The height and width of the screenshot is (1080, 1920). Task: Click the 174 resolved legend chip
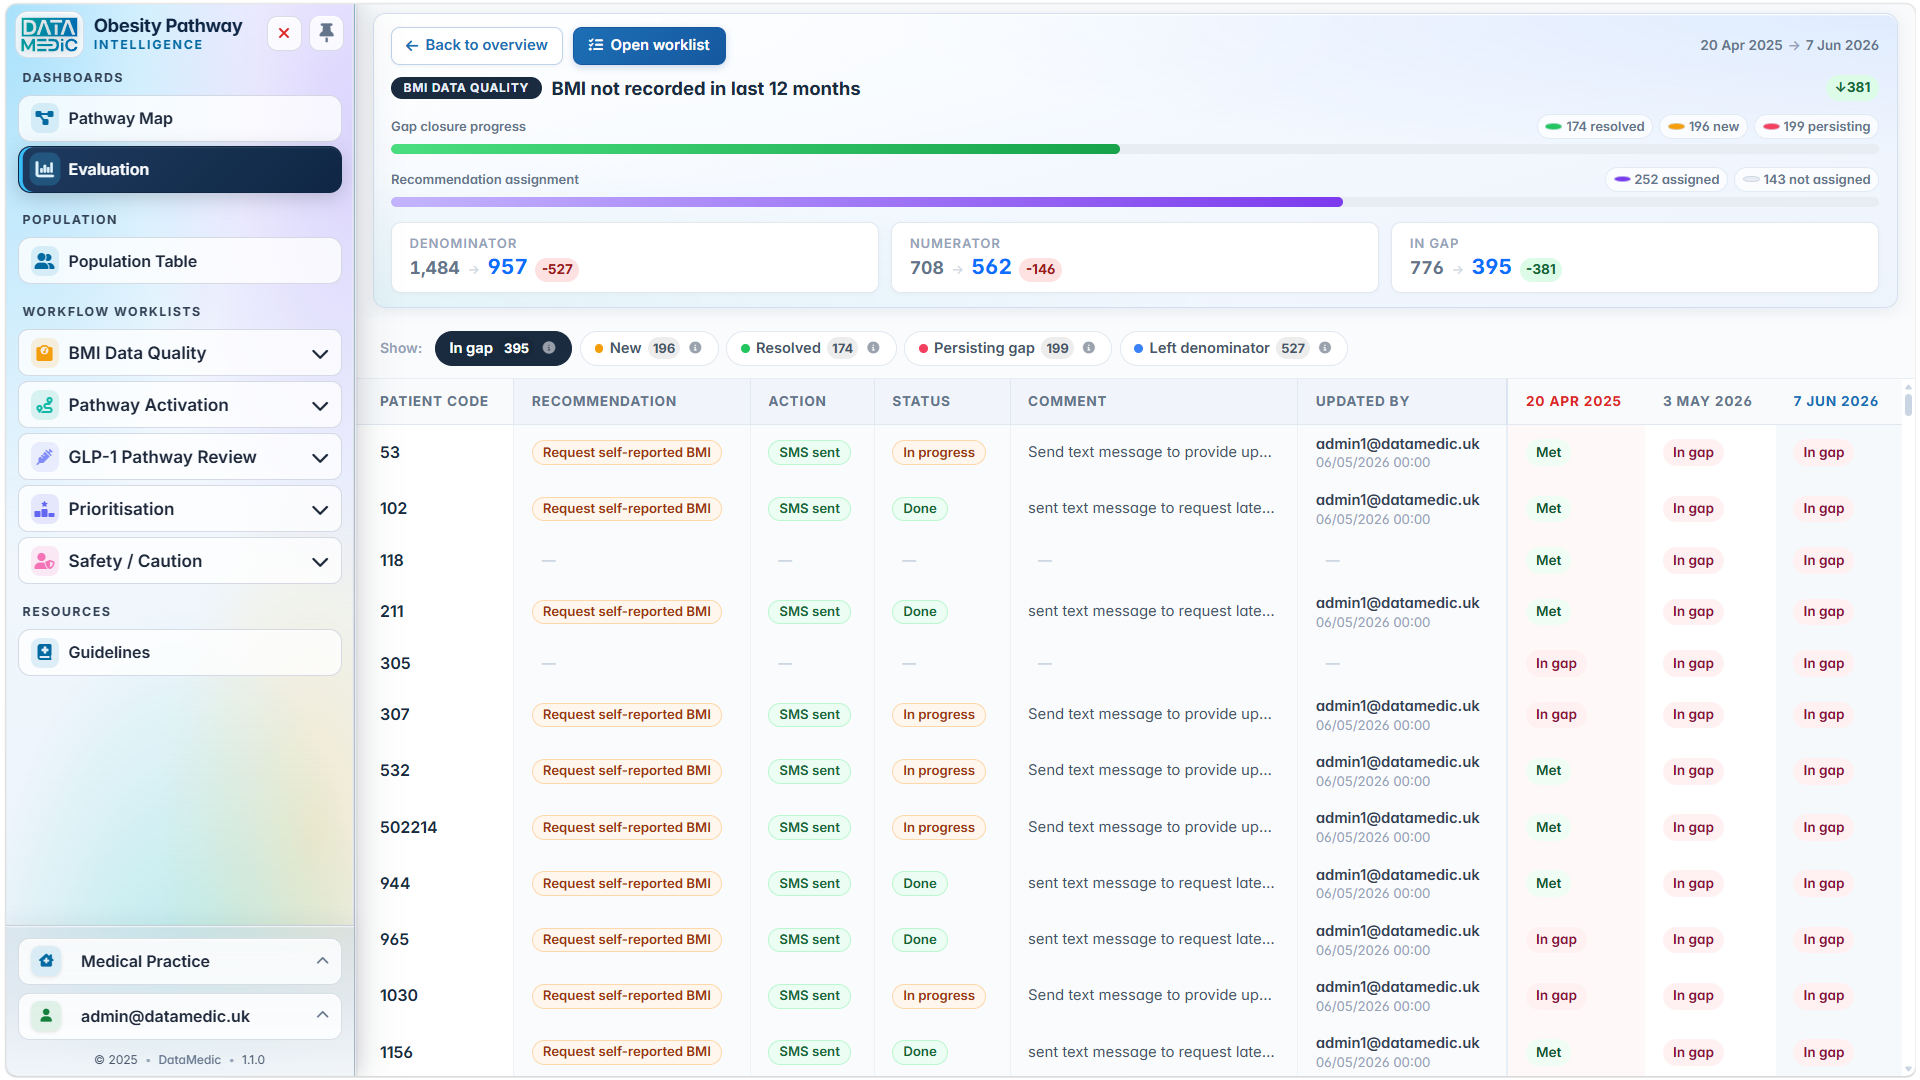coord(1595,127)
